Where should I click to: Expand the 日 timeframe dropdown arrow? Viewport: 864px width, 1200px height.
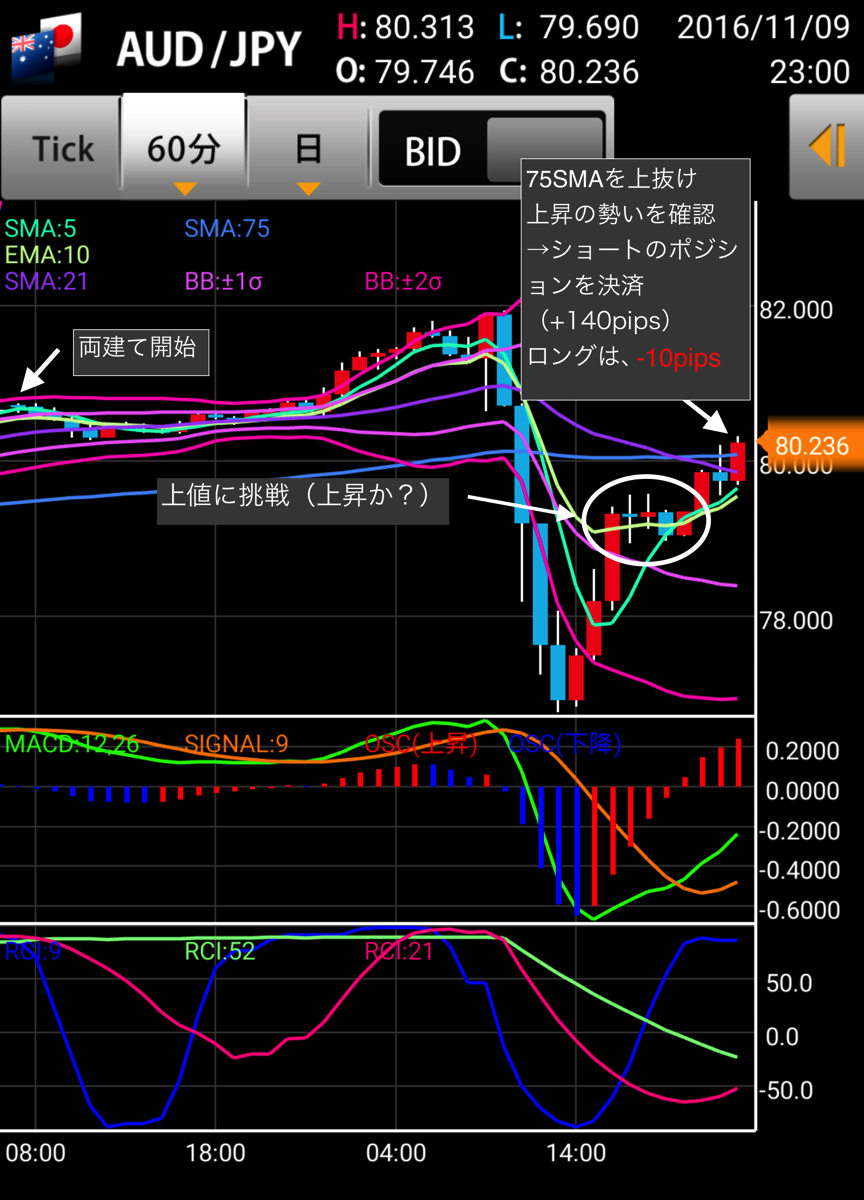(308, 188)
